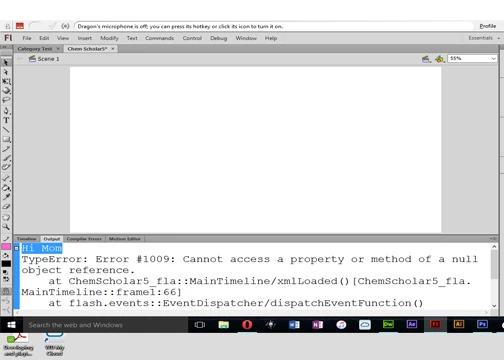
Task: Click the Output panel scroll-up arrow
Action: coord(494,247)
